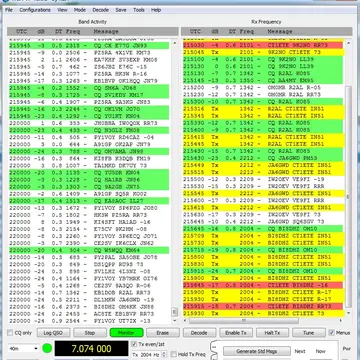Select the 'CQ CX E77G JN93' row
The height and width of the screenshot is (360, 360).
(x=89, y=45)
